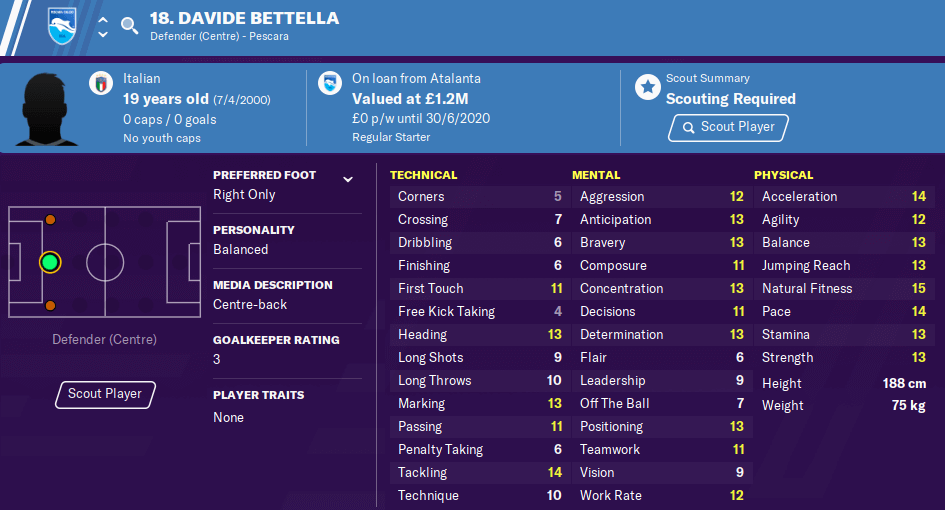Image resolution: width=945 pixels, height=510 pixels.
Task: Click the Pescara club badge icon
Action: pyautogui.click(x=62, y=26)
